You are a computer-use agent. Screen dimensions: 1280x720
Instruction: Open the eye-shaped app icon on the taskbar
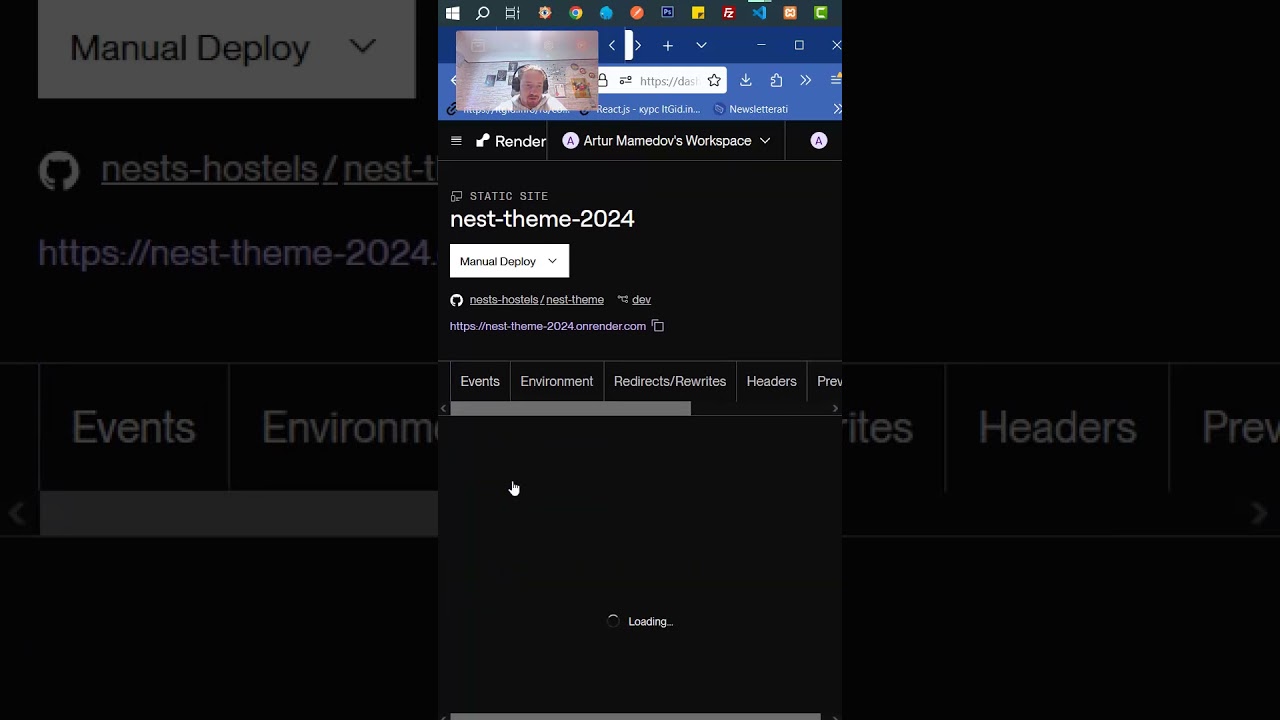tap(545, 13)
